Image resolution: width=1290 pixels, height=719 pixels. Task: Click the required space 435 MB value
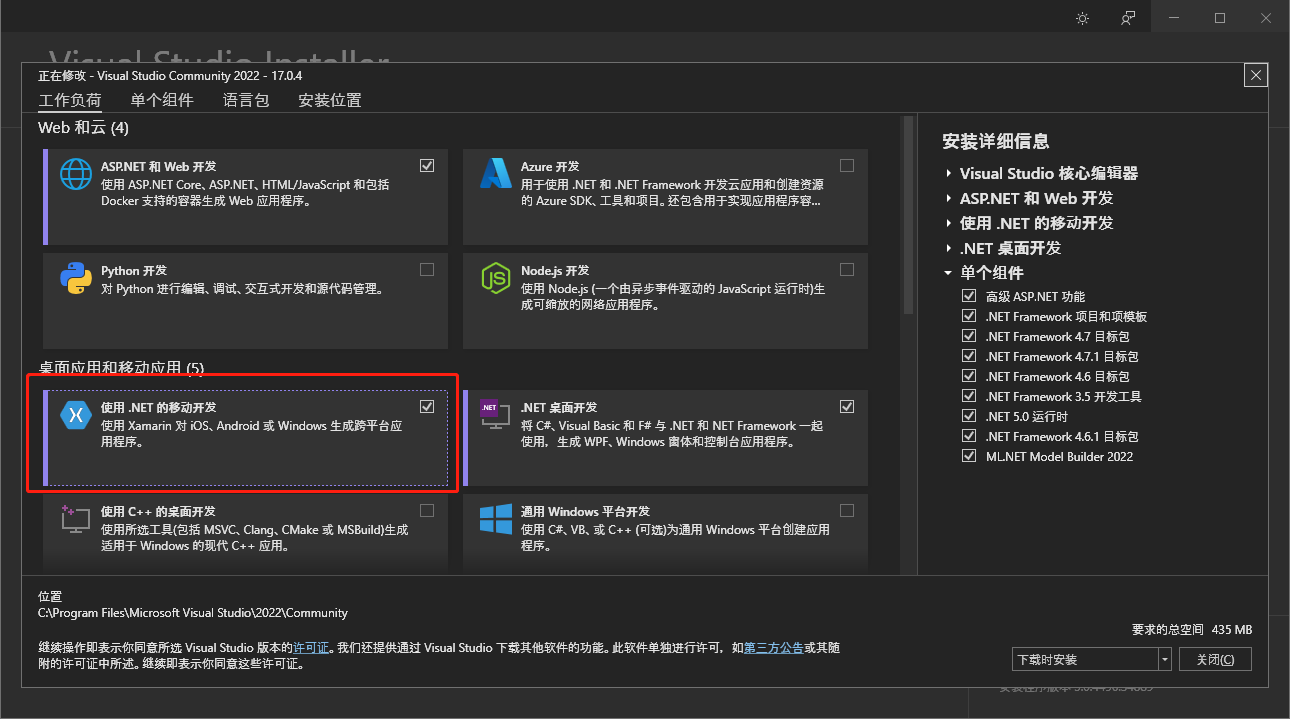(x=1232, y=630)
